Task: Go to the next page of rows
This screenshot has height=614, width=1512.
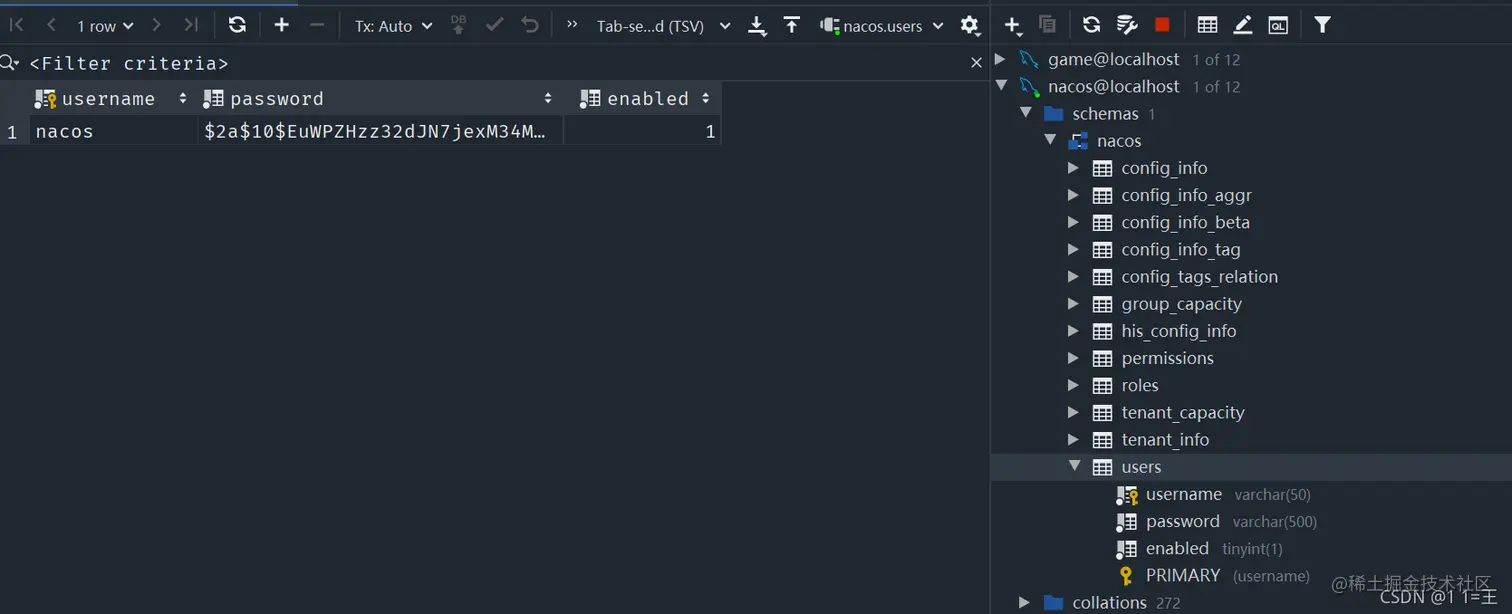Action: [x=157, y=25]
